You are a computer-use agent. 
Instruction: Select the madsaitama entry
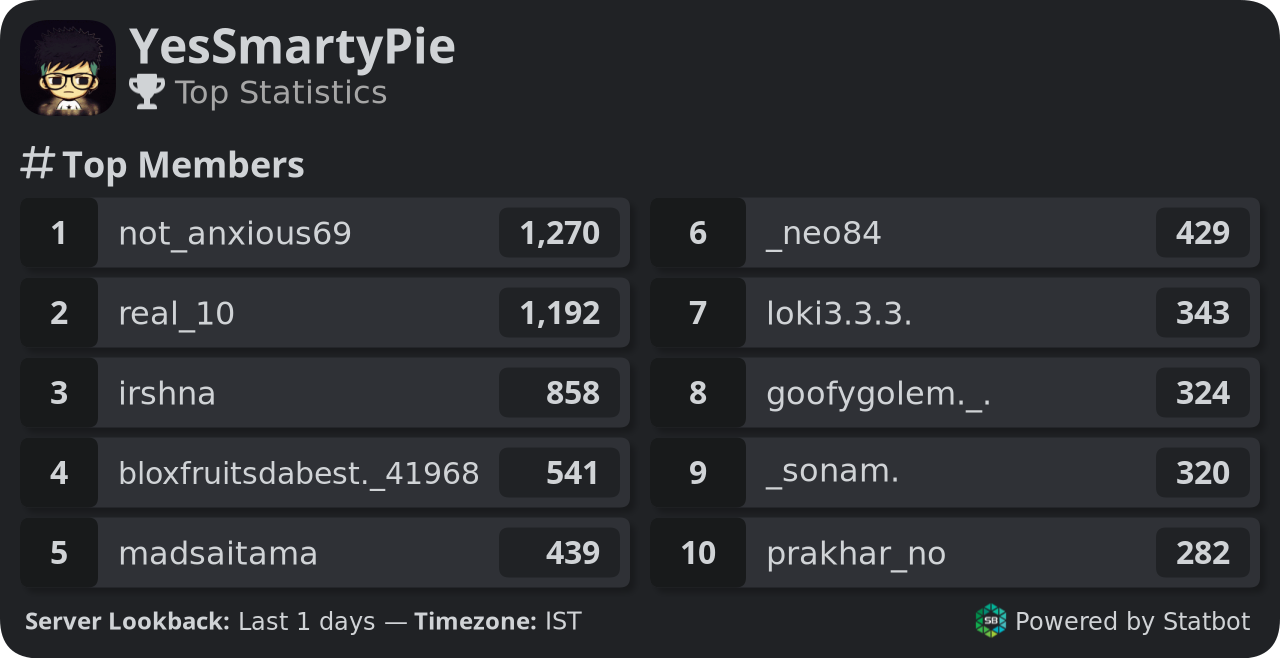(x=325, y=553)
